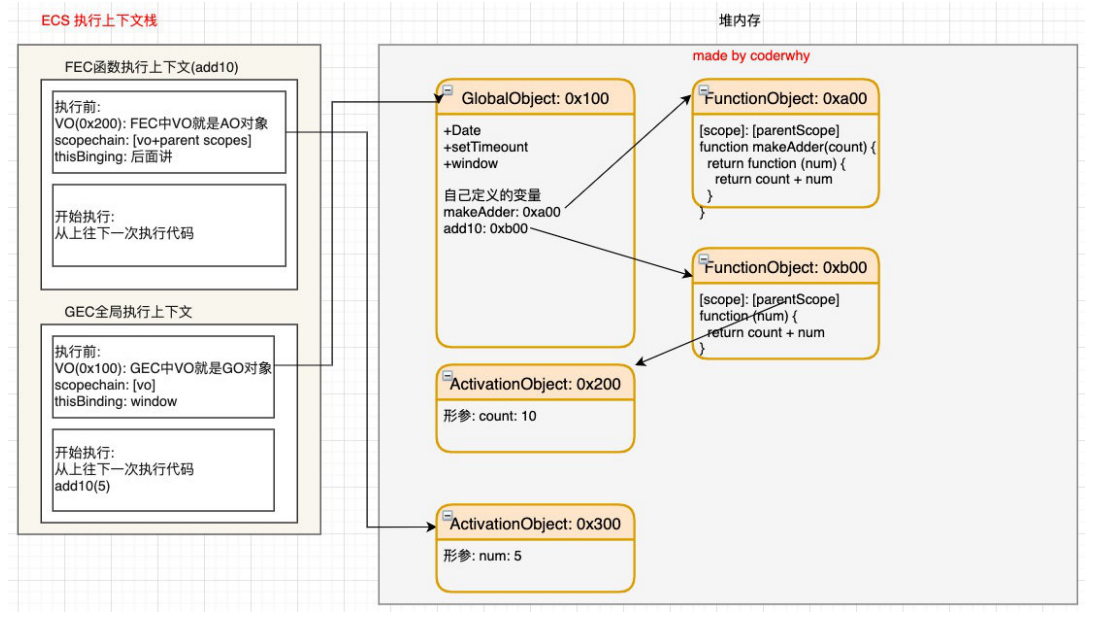
Task: Click '形参: num: 5' text
Action: (482, 556)
